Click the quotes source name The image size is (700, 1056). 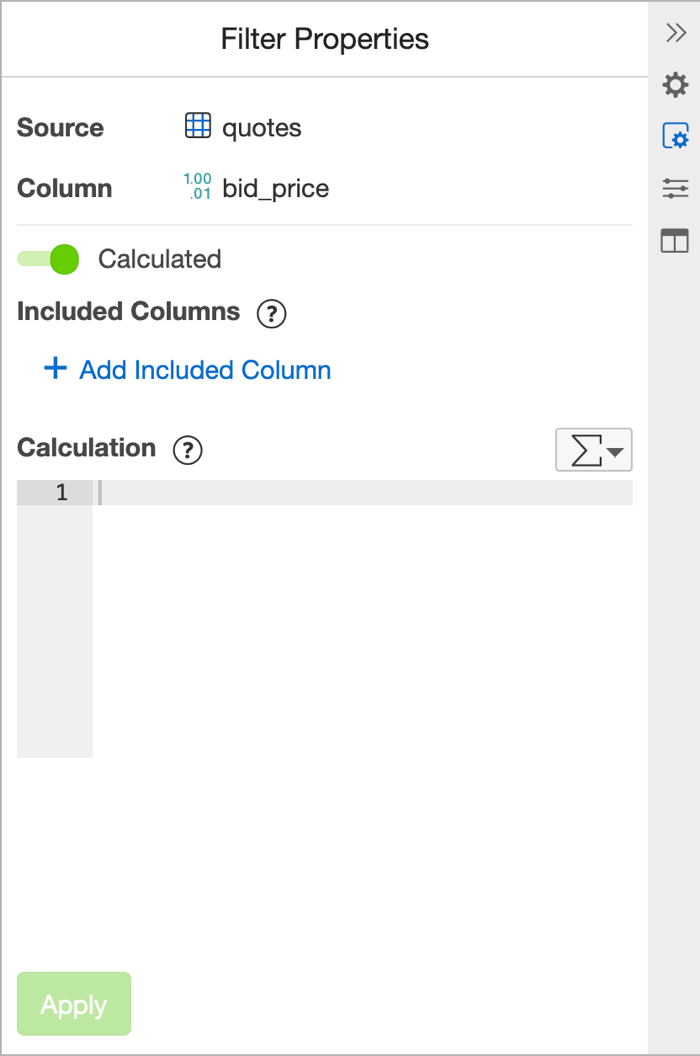(262, 128)
